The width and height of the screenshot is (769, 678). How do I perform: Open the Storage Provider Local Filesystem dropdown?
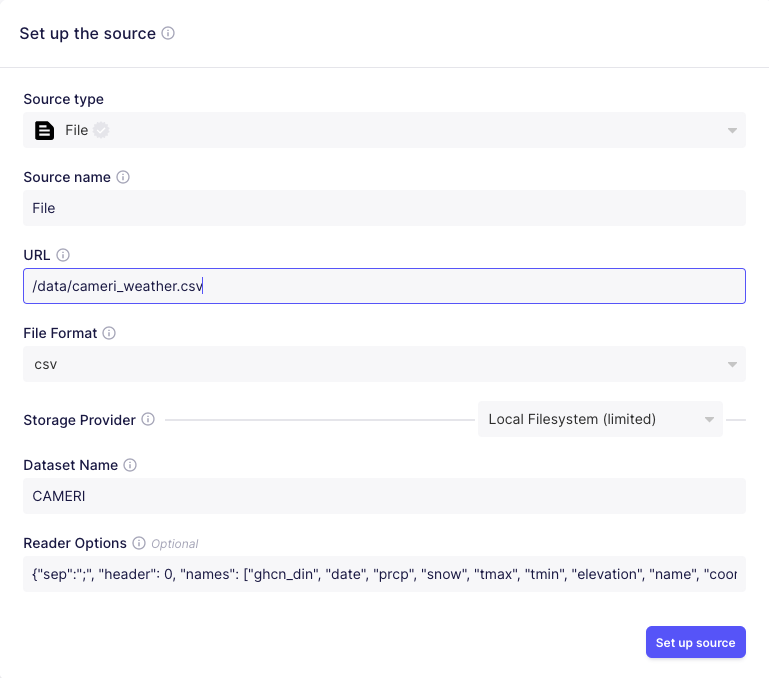[x=600, y=419]
